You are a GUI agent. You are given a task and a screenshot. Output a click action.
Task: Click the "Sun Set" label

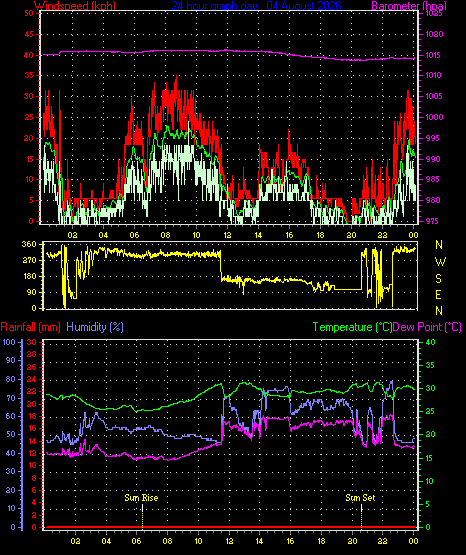(360, 498)
